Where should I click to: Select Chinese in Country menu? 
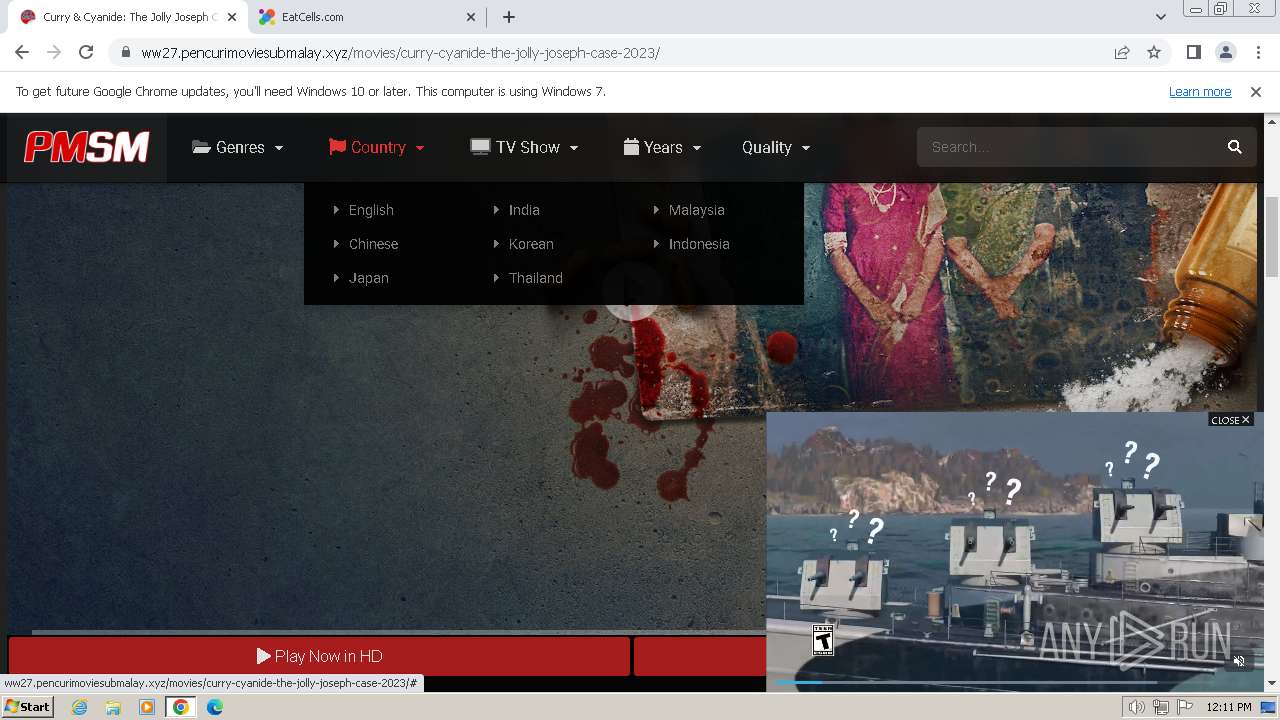click(373, 244)
